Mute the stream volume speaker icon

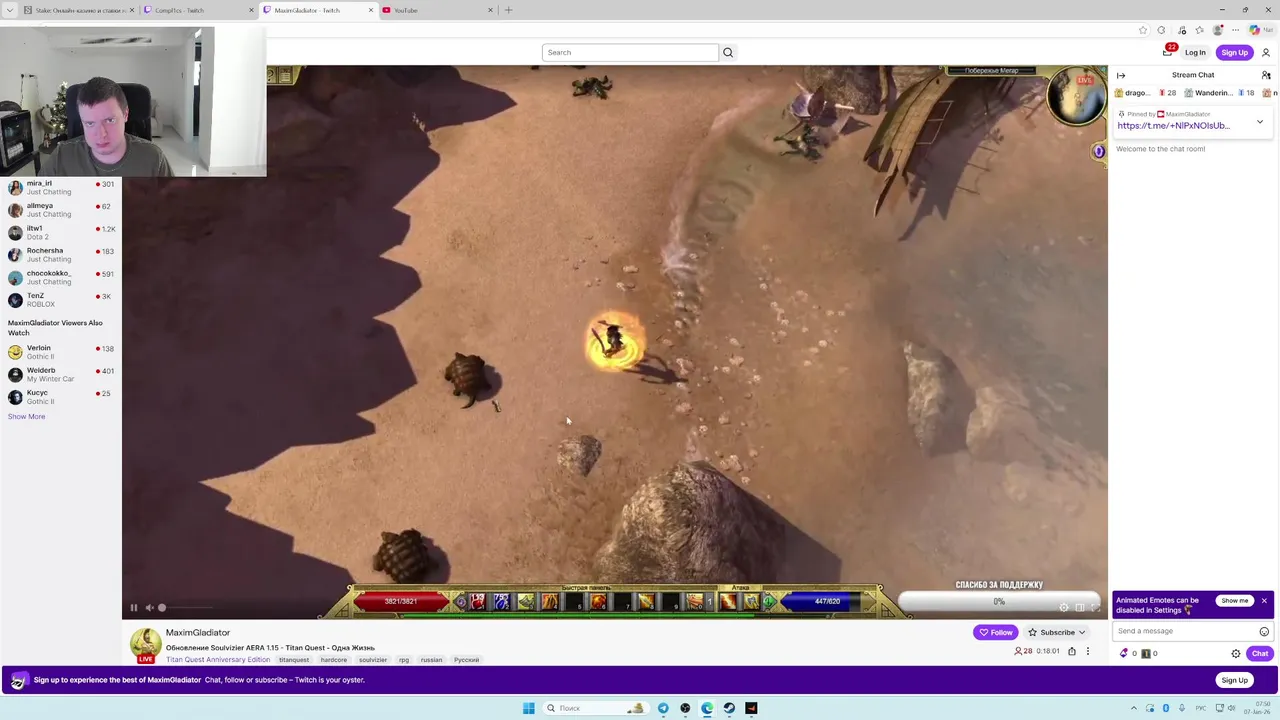(149, 608)
